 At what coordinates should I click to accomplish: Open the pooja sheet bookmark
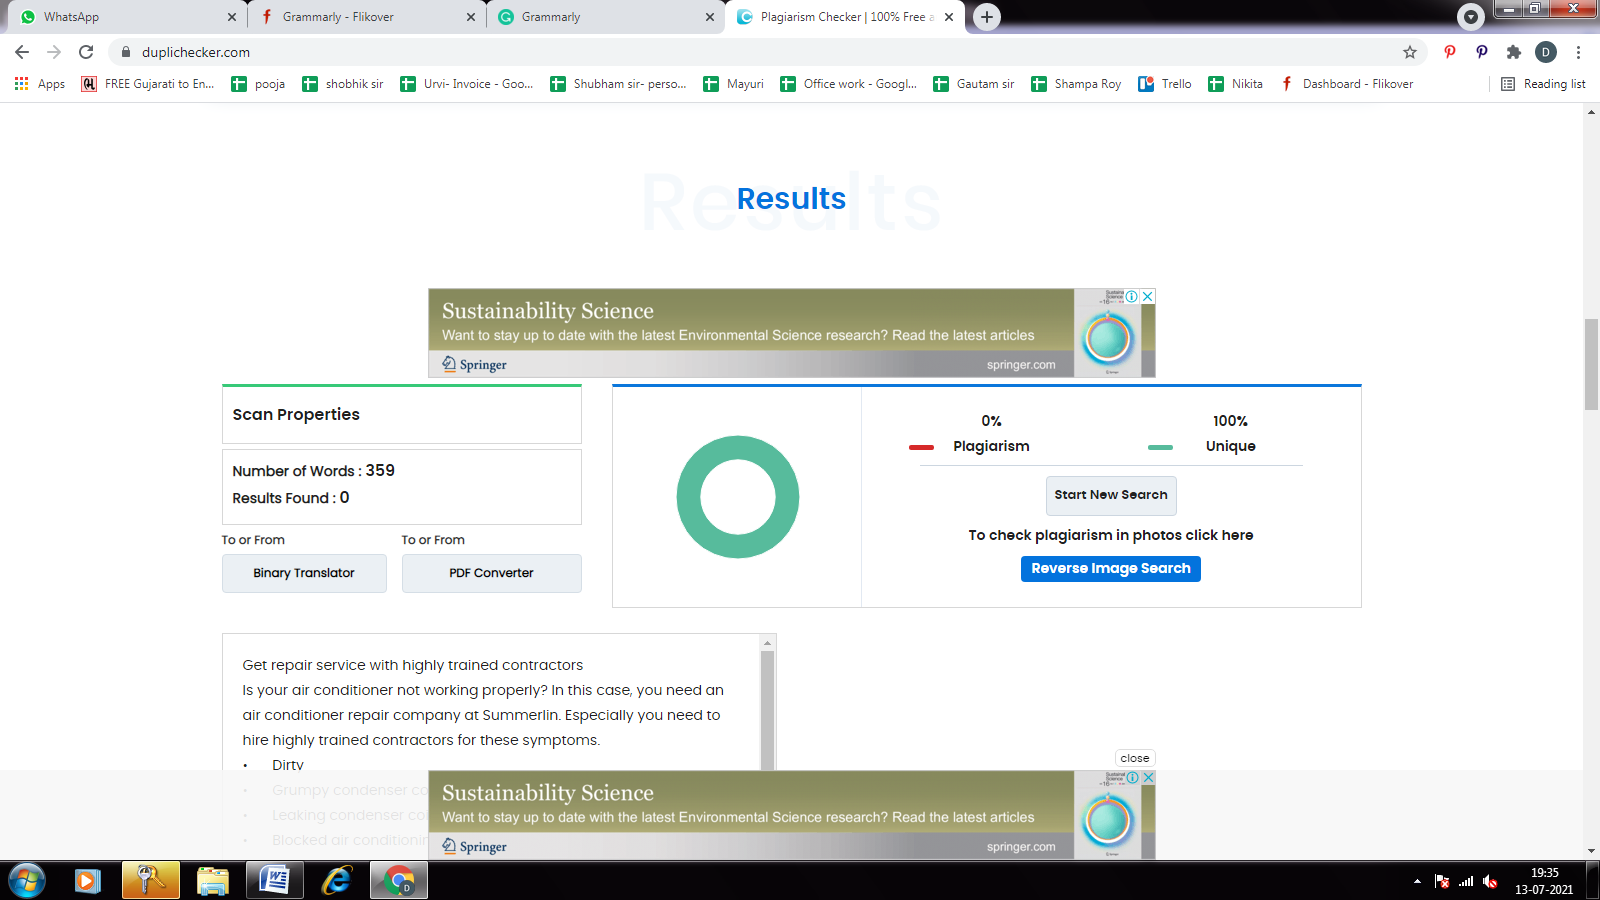click(x=258, y=84)
